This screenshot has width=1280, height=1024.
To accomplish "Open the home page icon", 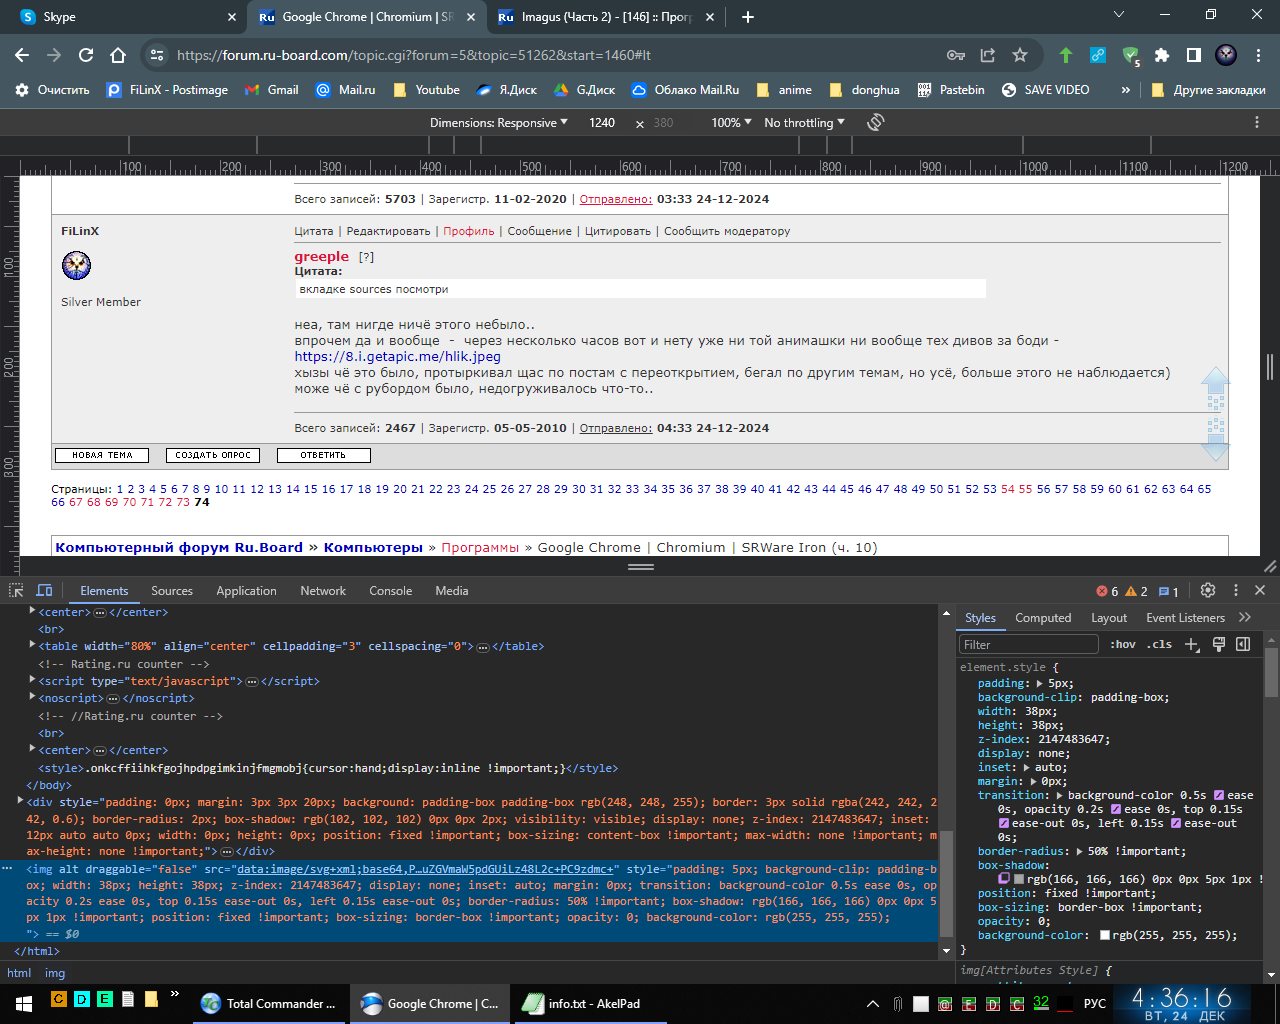I will (118, 55).
